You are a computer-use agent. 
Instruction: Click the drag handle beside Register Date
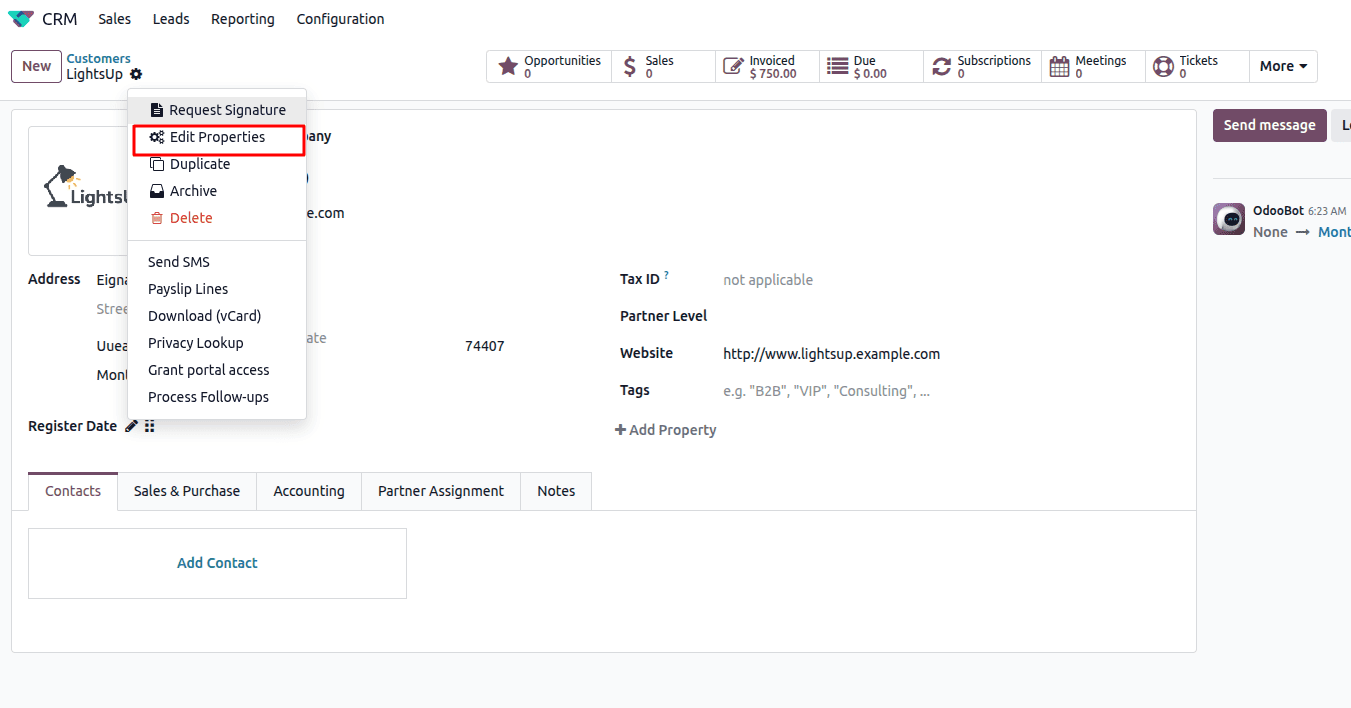point(150,427)
